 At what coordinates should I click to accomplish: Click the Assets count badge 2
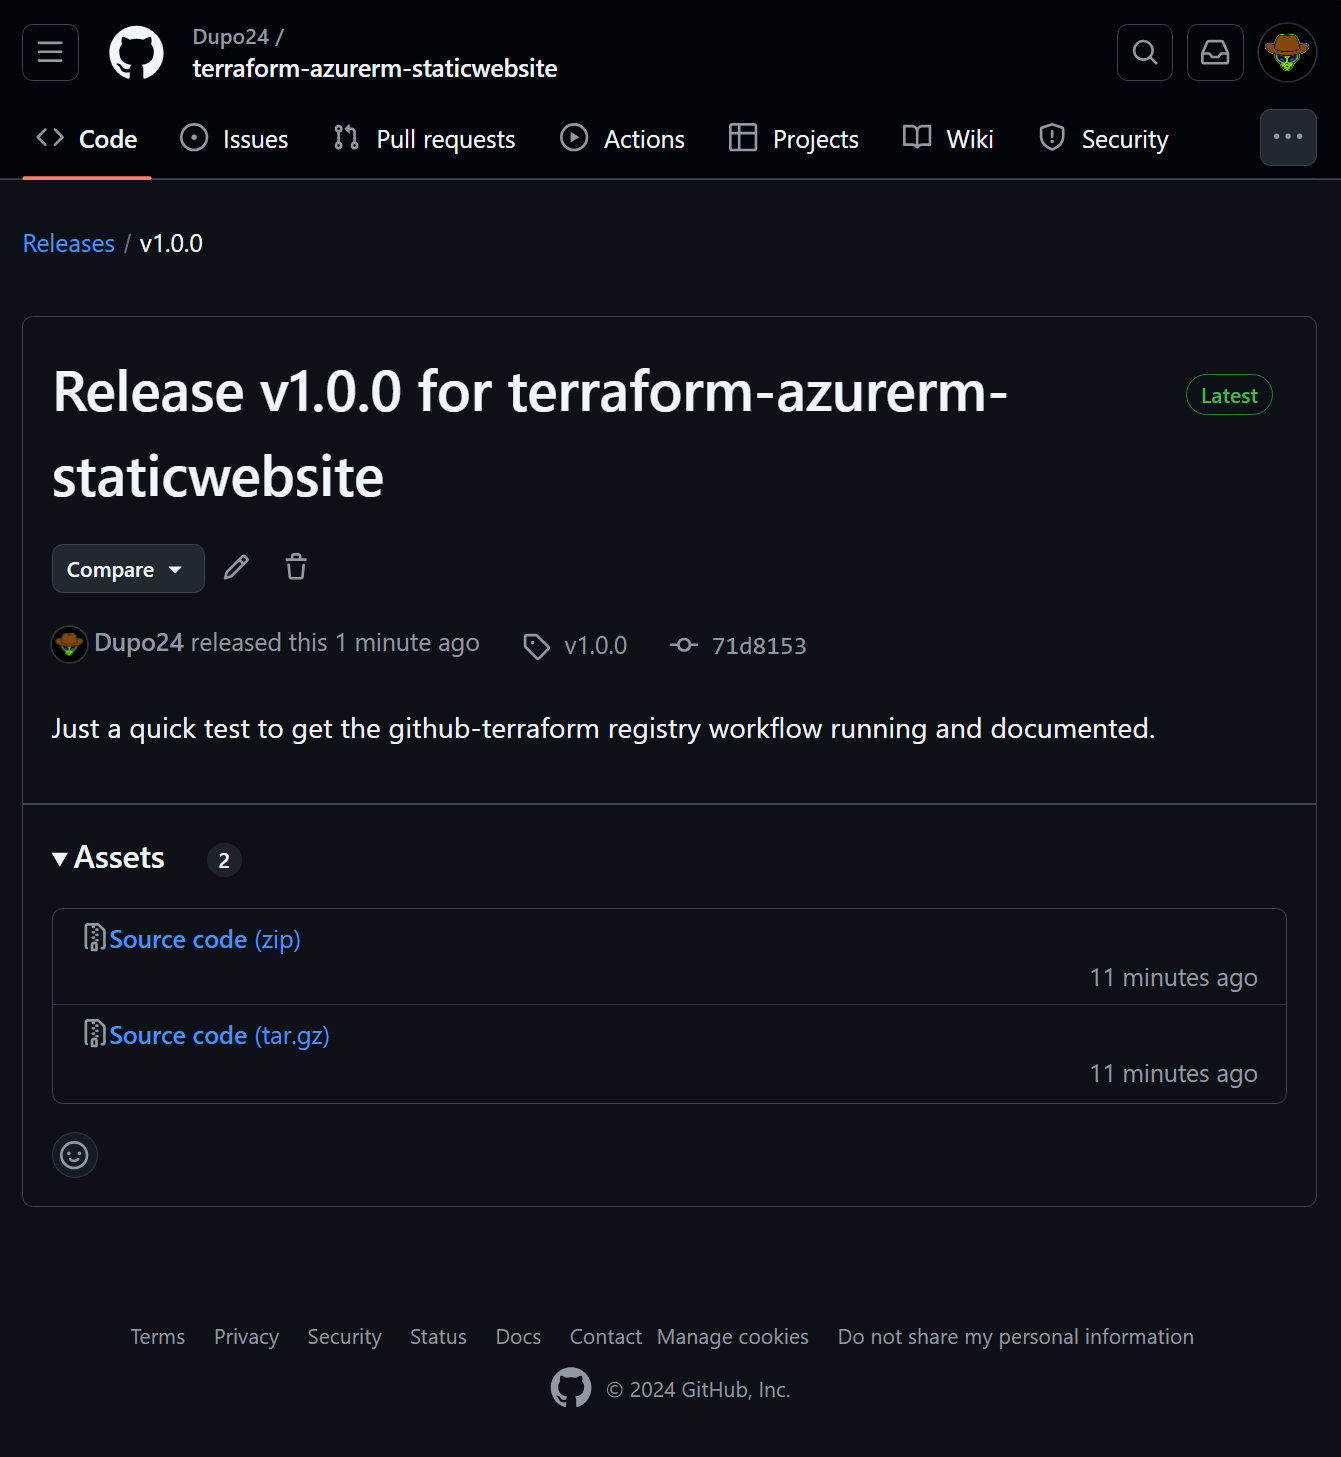coord(224,860)
